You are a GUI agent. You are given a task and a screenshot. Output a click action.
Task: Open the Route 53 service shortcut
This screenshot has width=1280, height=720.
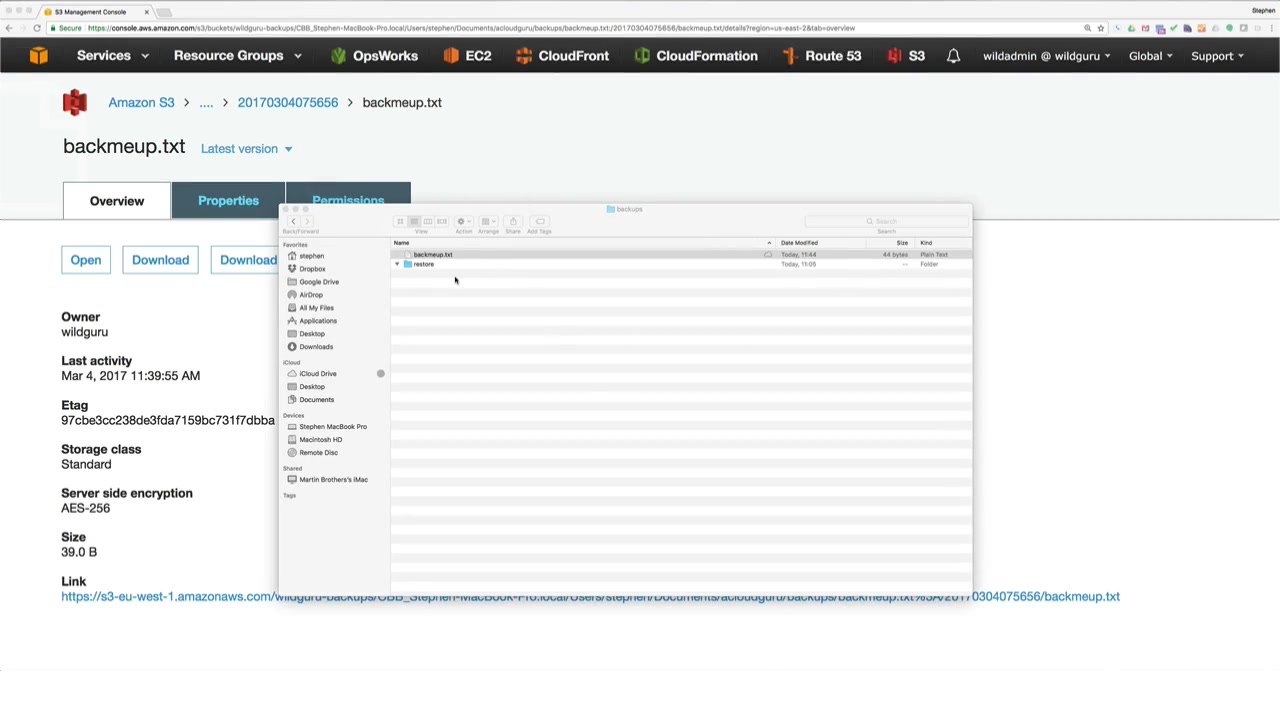821,56
